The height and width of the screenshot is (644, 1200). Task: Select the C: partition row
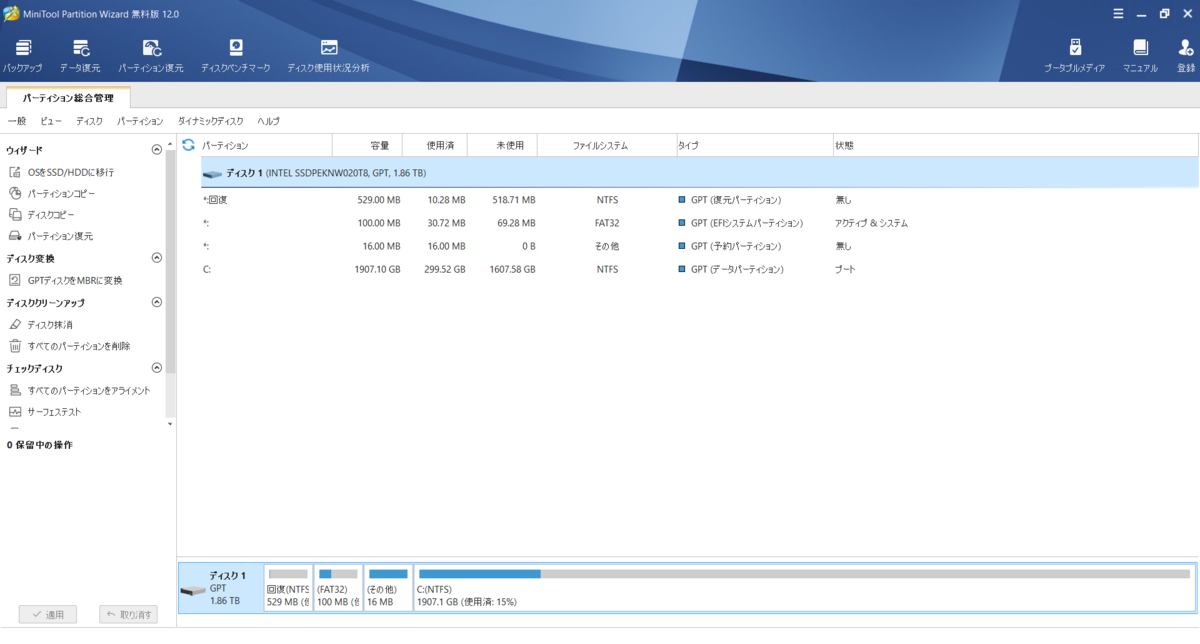[x=699, y=269]
